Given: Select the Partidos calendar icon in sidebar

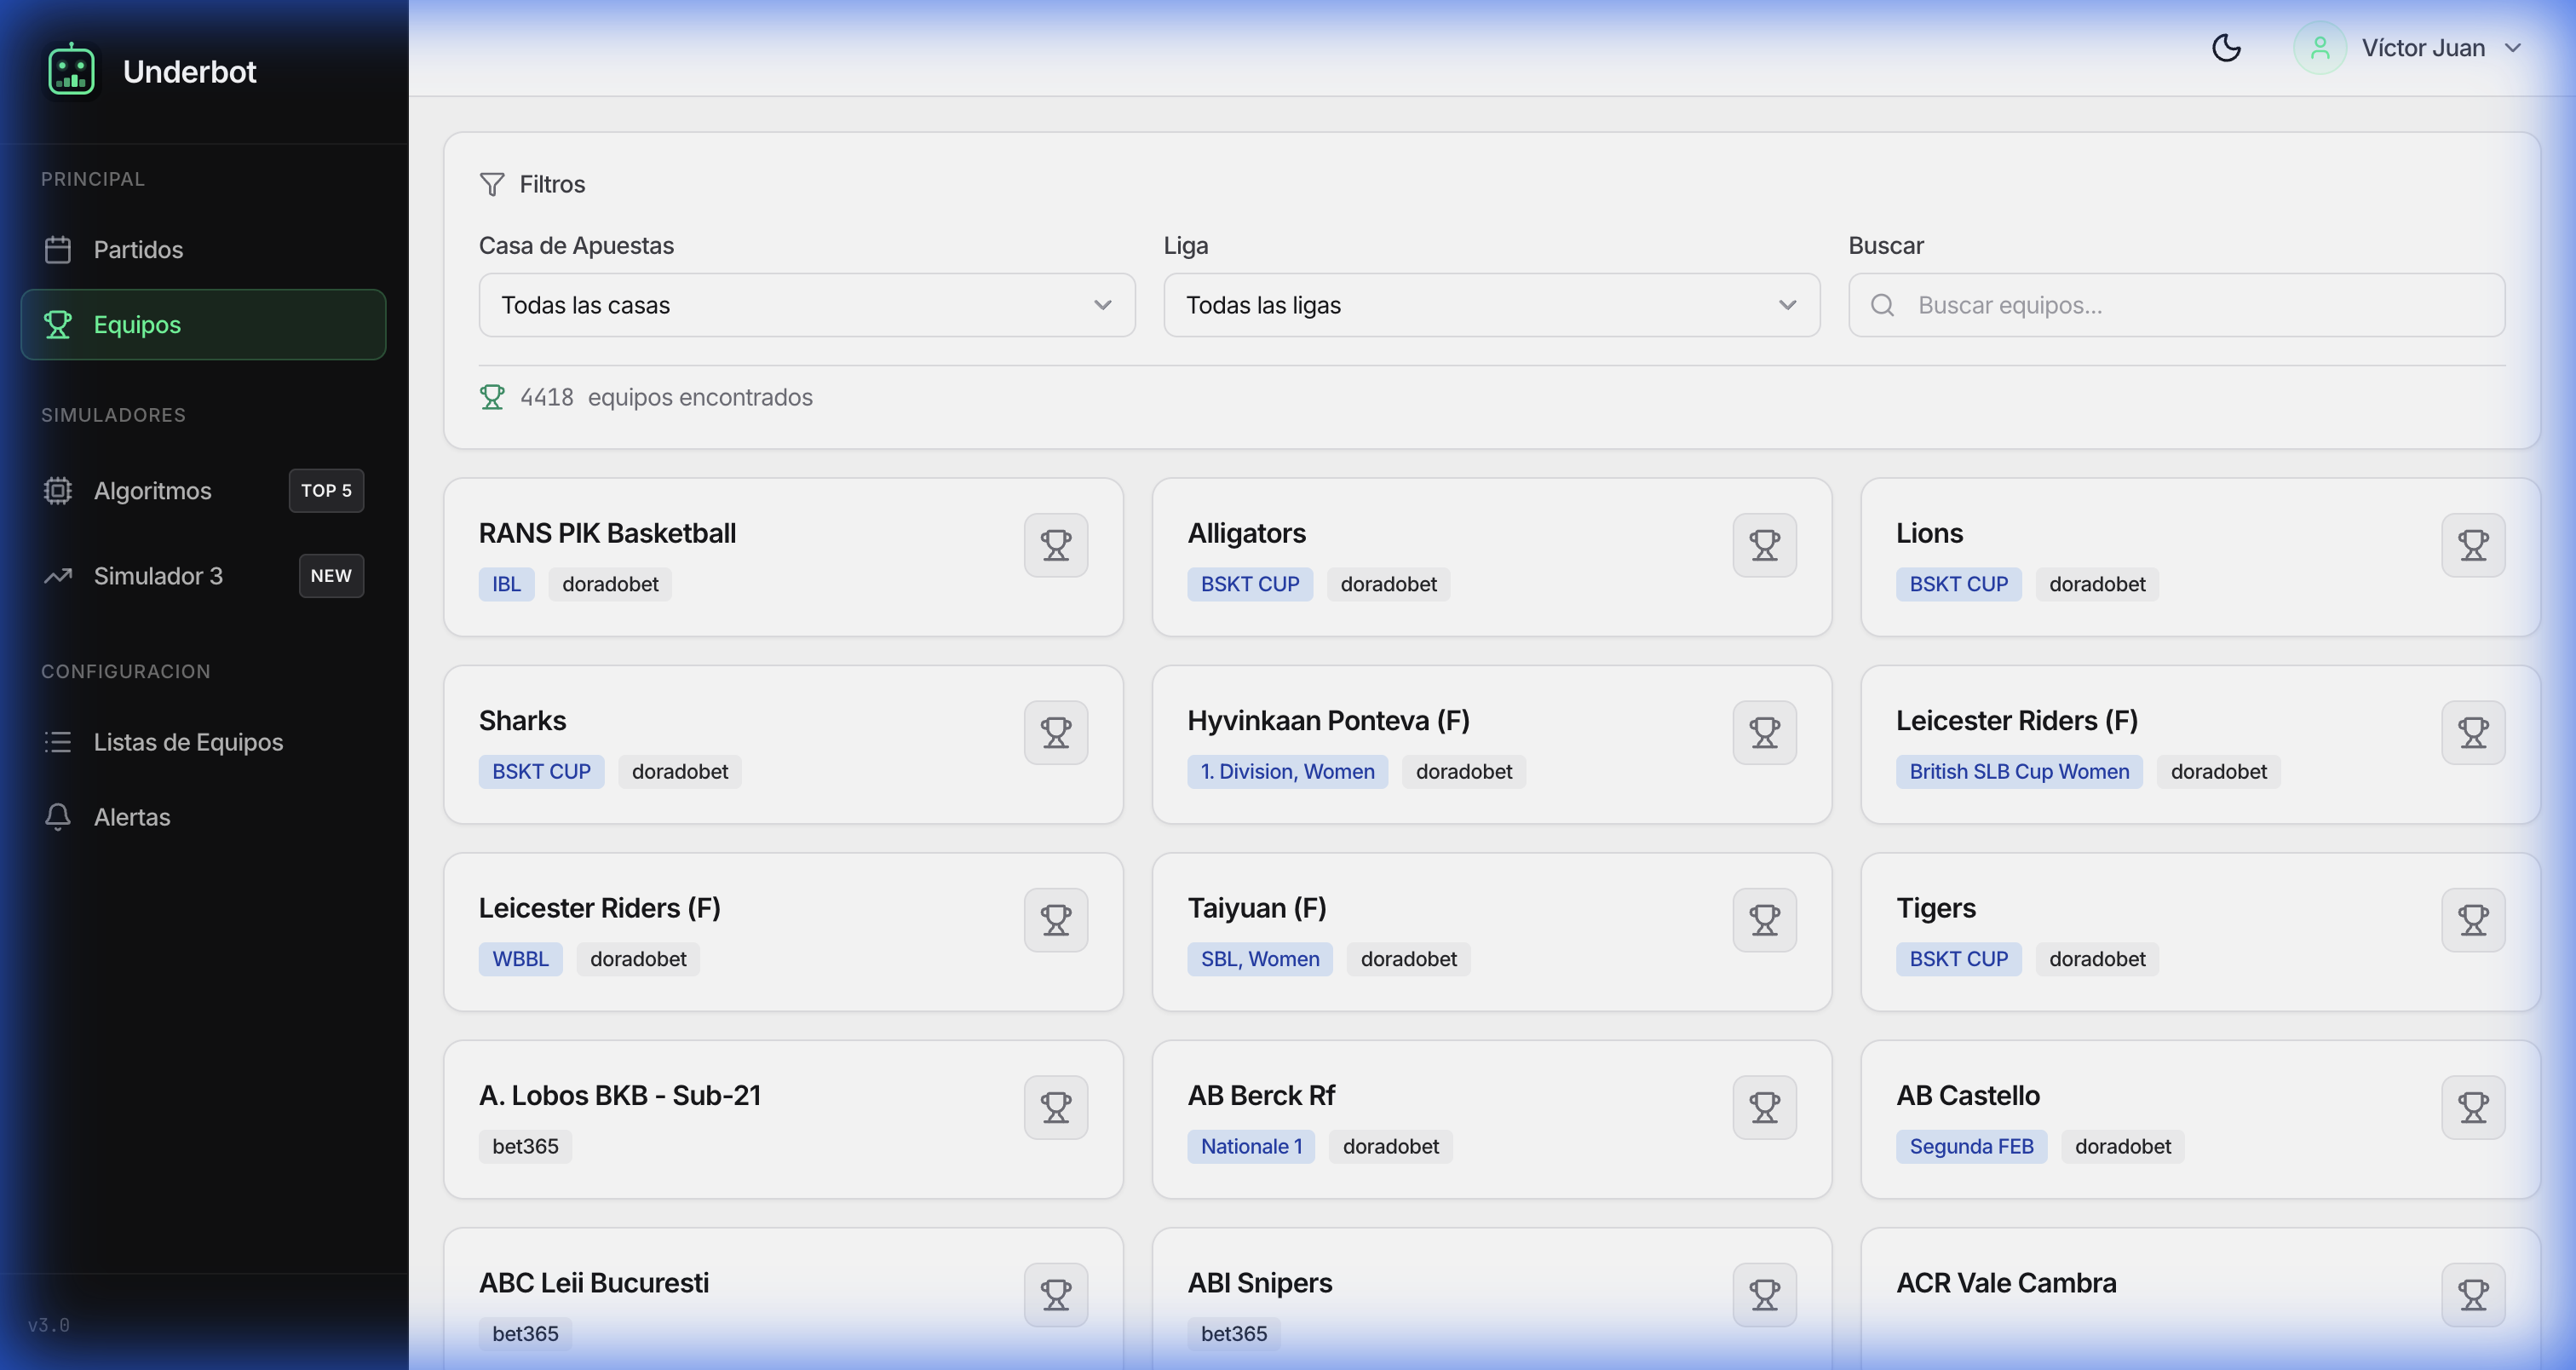Looking at the screenshot, I should 57,249.
